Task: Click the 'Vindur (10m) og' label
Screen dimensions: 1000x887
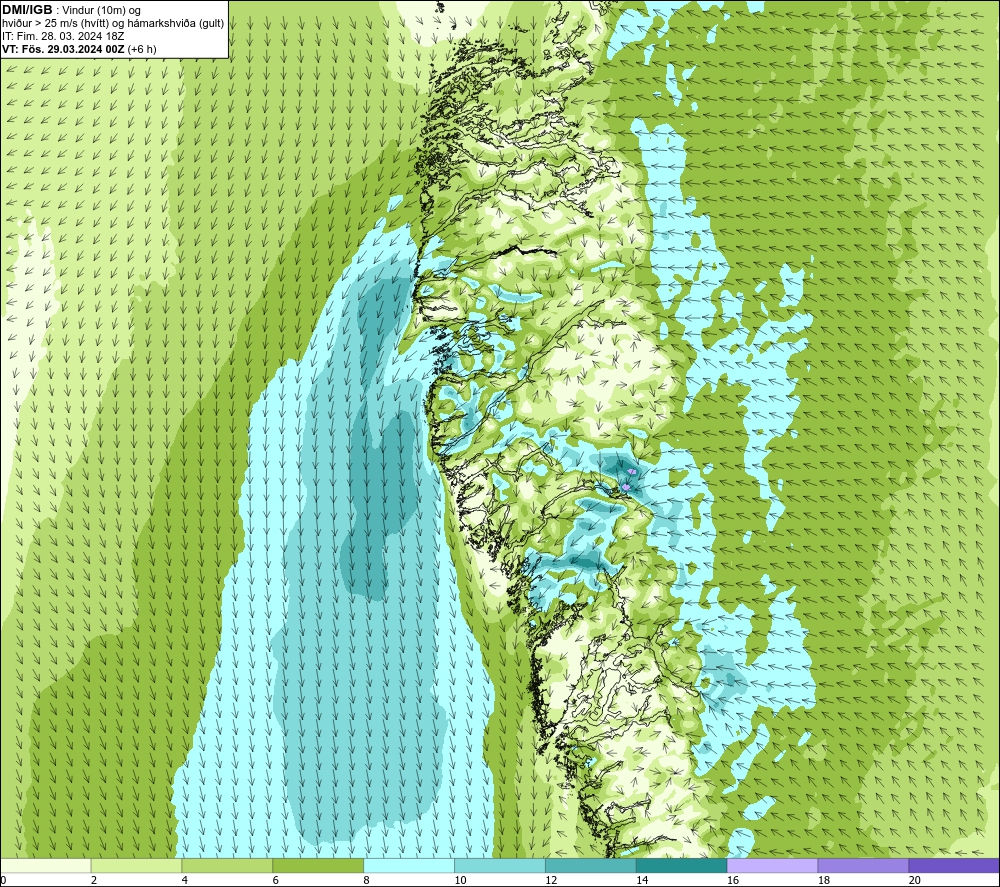Action: coord(101,10)
